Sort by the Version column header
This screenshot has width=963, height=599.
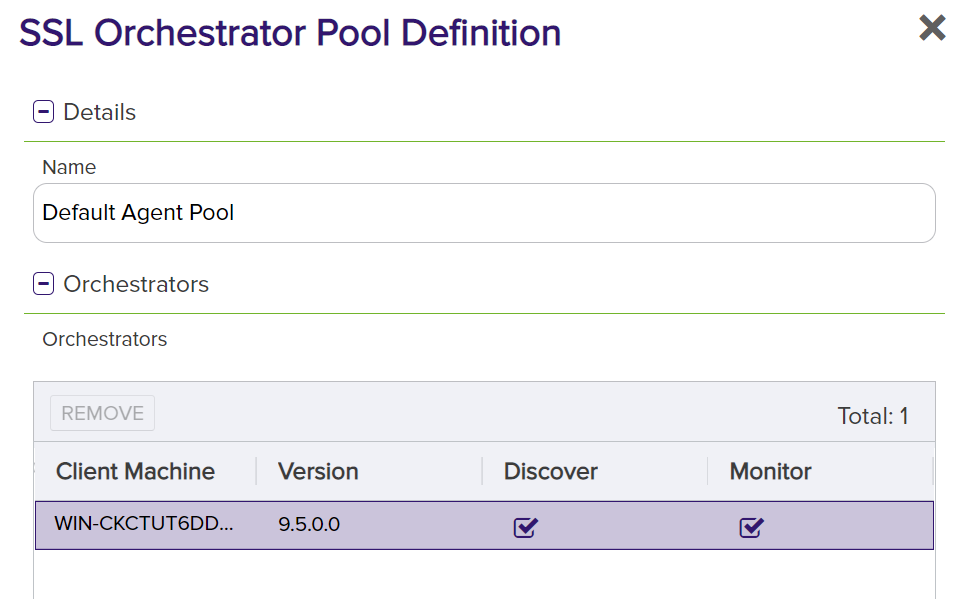coord(318,471)
